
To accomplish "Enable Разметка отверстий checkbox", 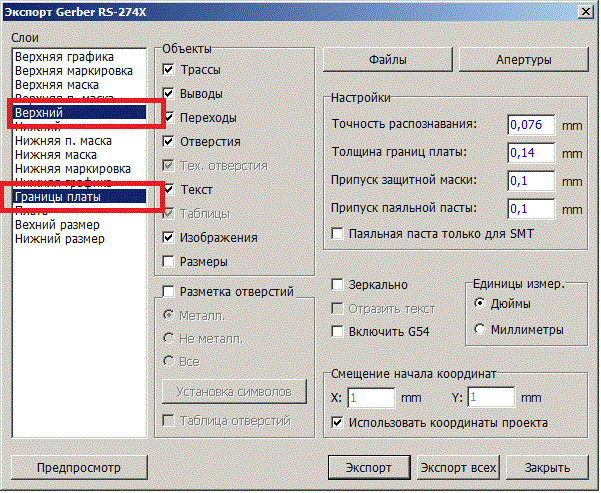I will (x=168, y=291).
